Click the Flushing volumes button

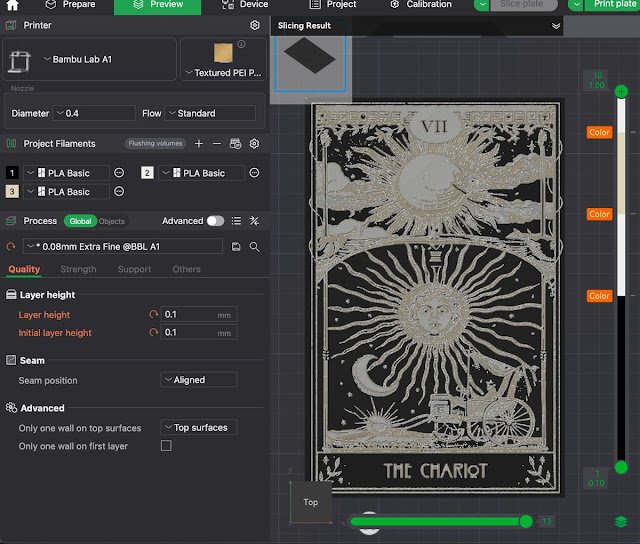tap(155, 144)
